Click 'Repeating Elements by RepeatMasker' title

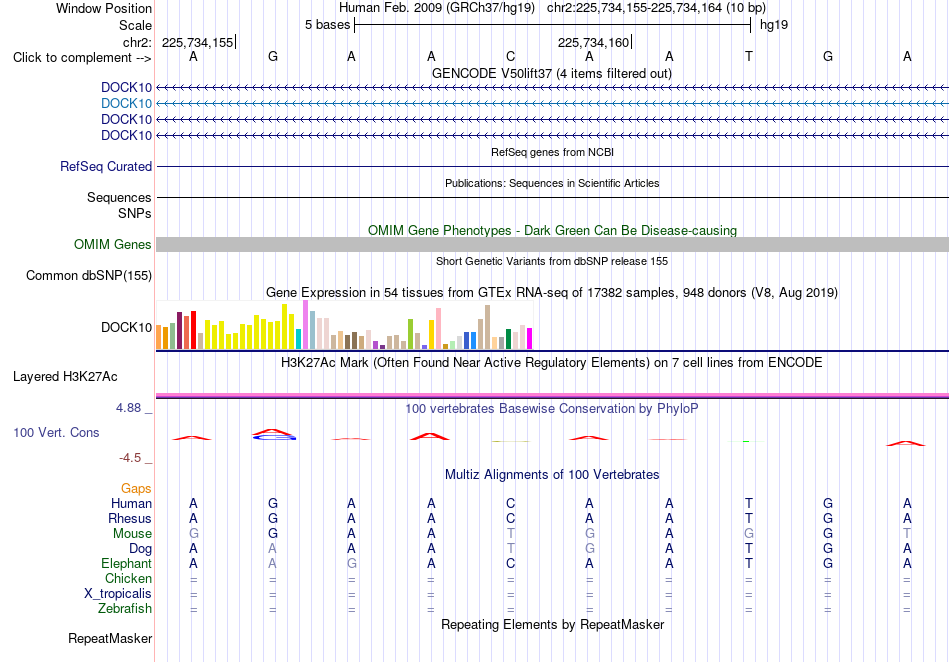click(x=552, y=624)
